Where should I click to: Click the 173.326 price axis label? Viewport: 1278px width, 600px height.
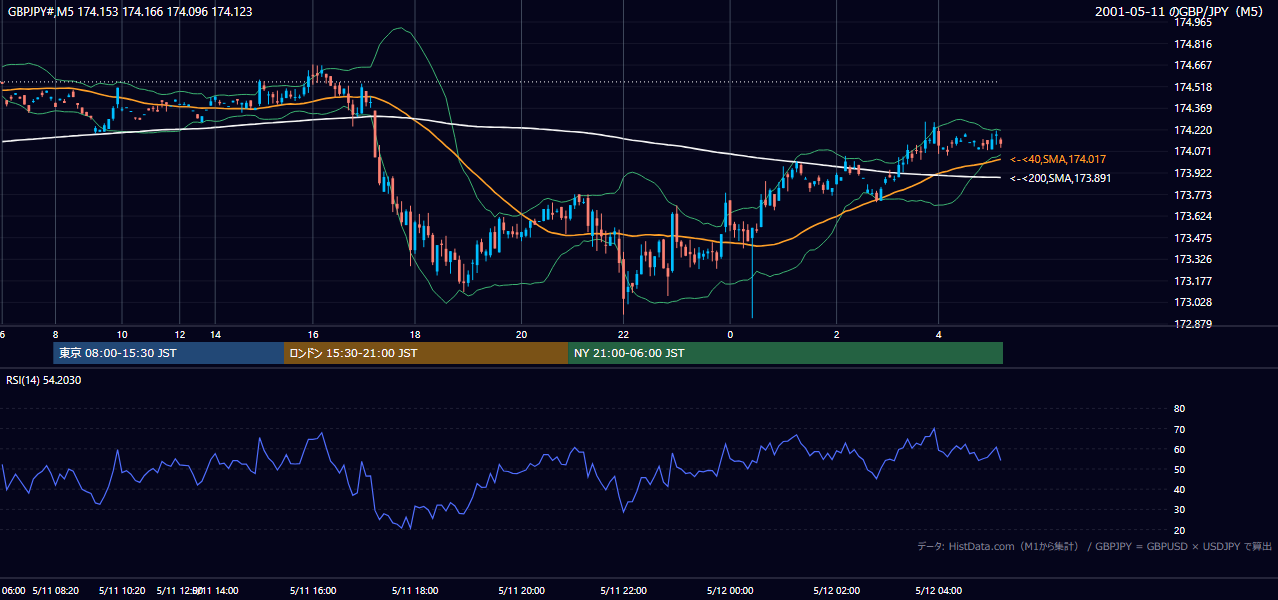coord(1194,259)
